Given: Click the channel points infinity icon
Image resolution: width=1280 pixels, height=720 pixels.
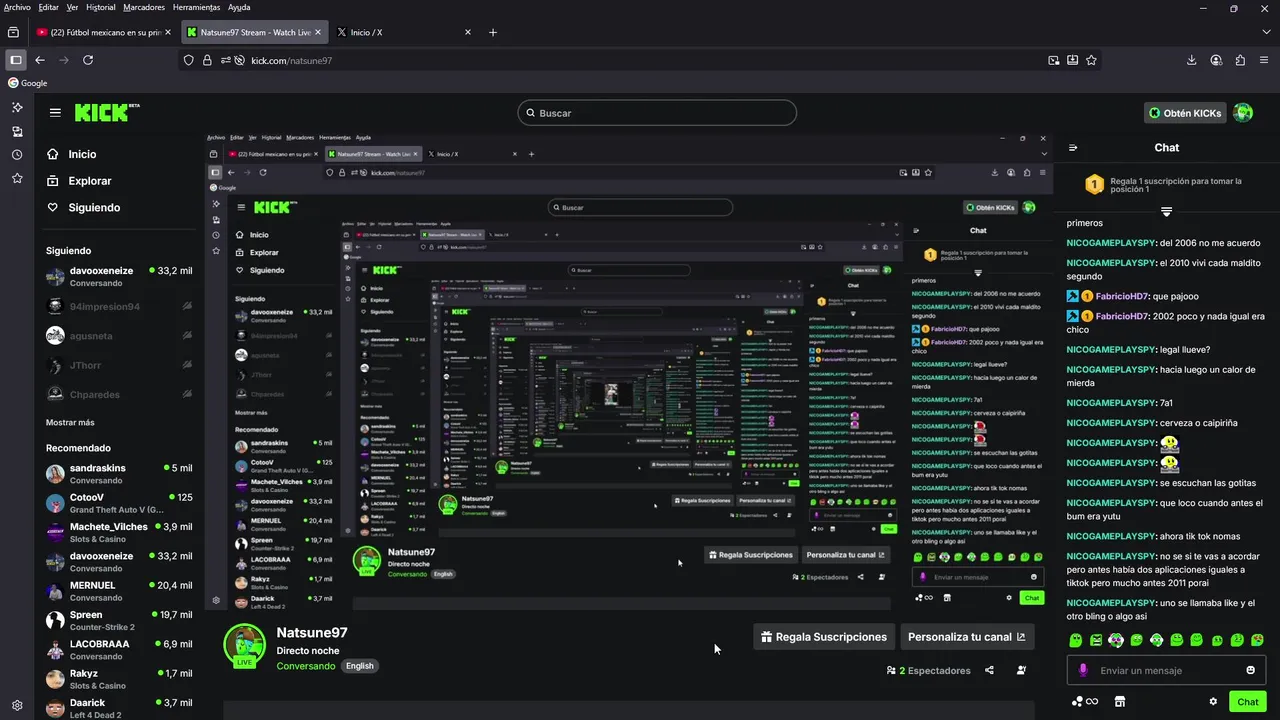Looking at the screenshot, I should 1085,702.
